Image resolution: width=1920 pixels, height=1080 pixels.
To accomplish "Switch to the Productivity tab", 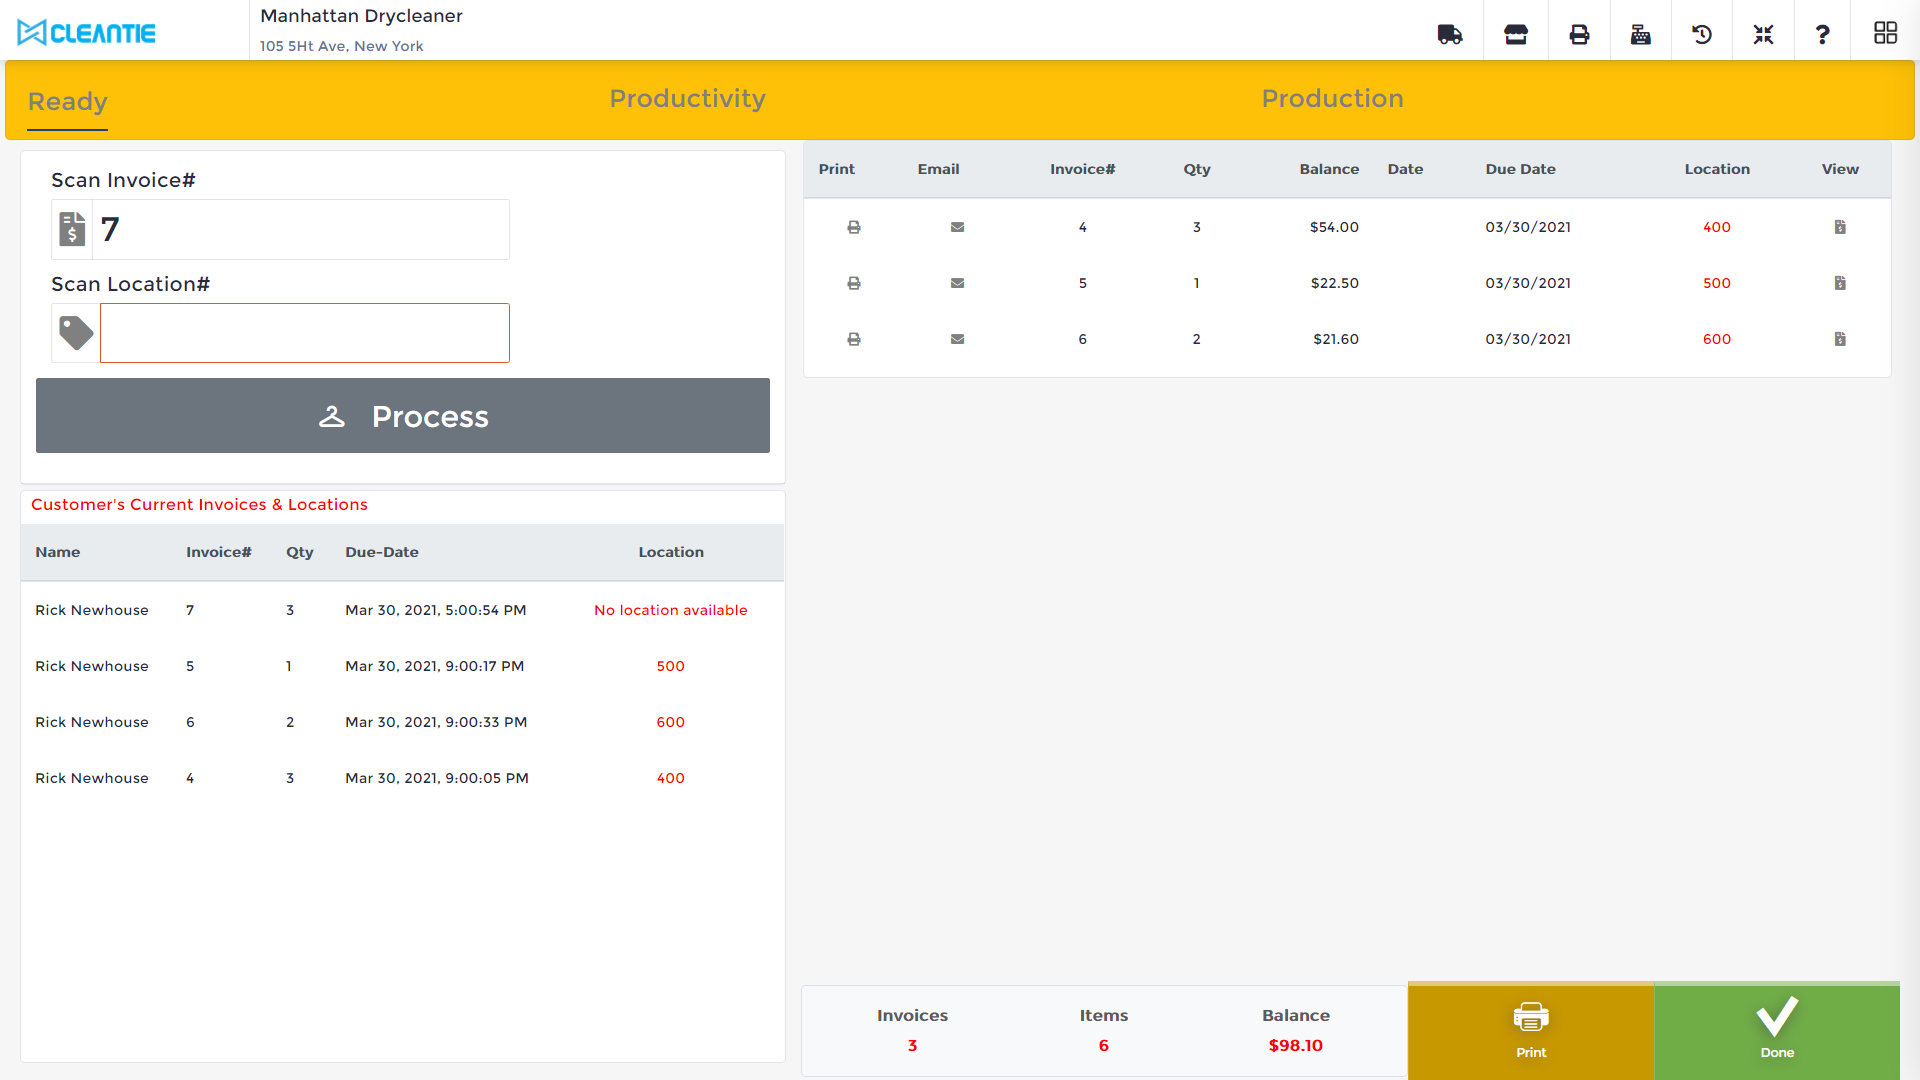I will (x=687, y=98).
